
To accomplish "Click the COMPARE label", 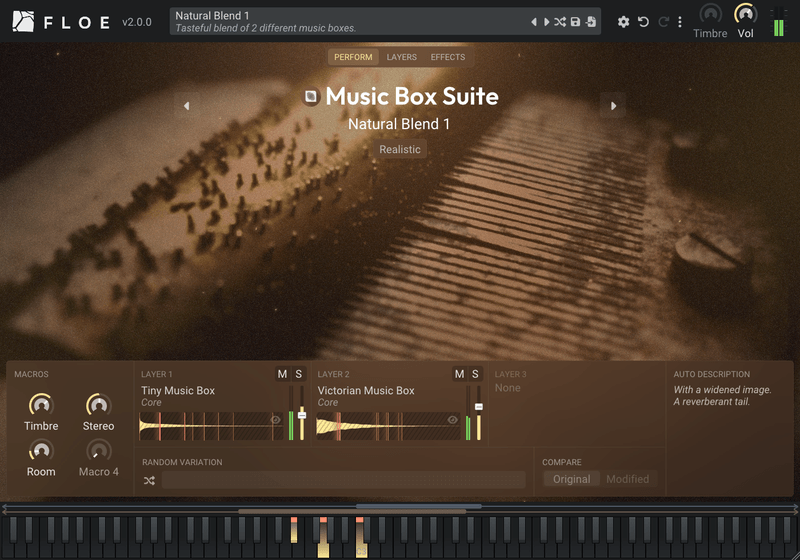I will tap(562, 462).
